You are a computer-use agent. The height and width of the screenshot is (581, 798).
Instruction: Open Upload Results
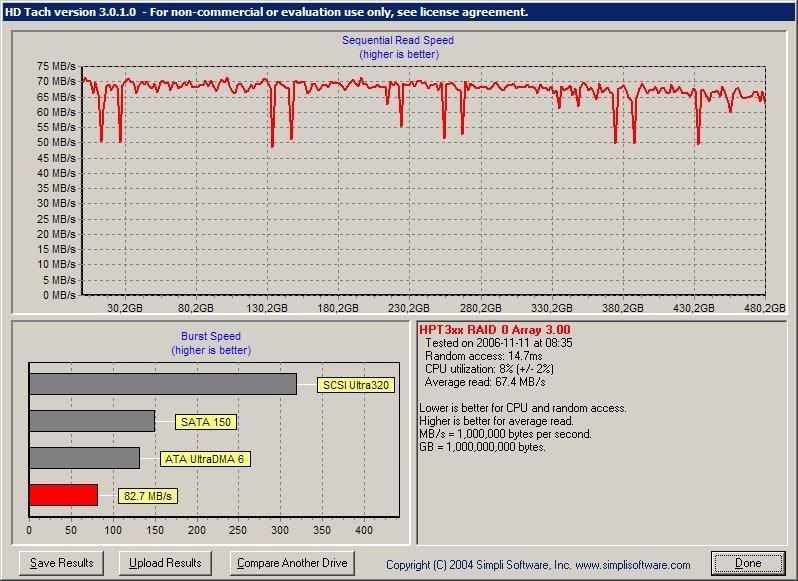point(165,563)
